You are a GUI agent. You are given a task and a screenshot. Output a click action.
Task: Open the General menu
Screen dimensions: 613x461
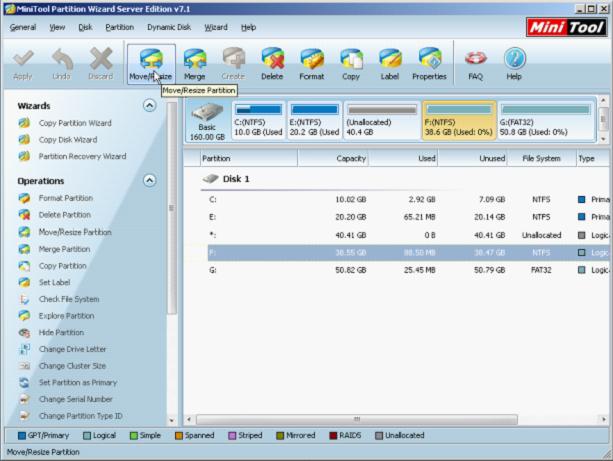[x=23, y=27]
